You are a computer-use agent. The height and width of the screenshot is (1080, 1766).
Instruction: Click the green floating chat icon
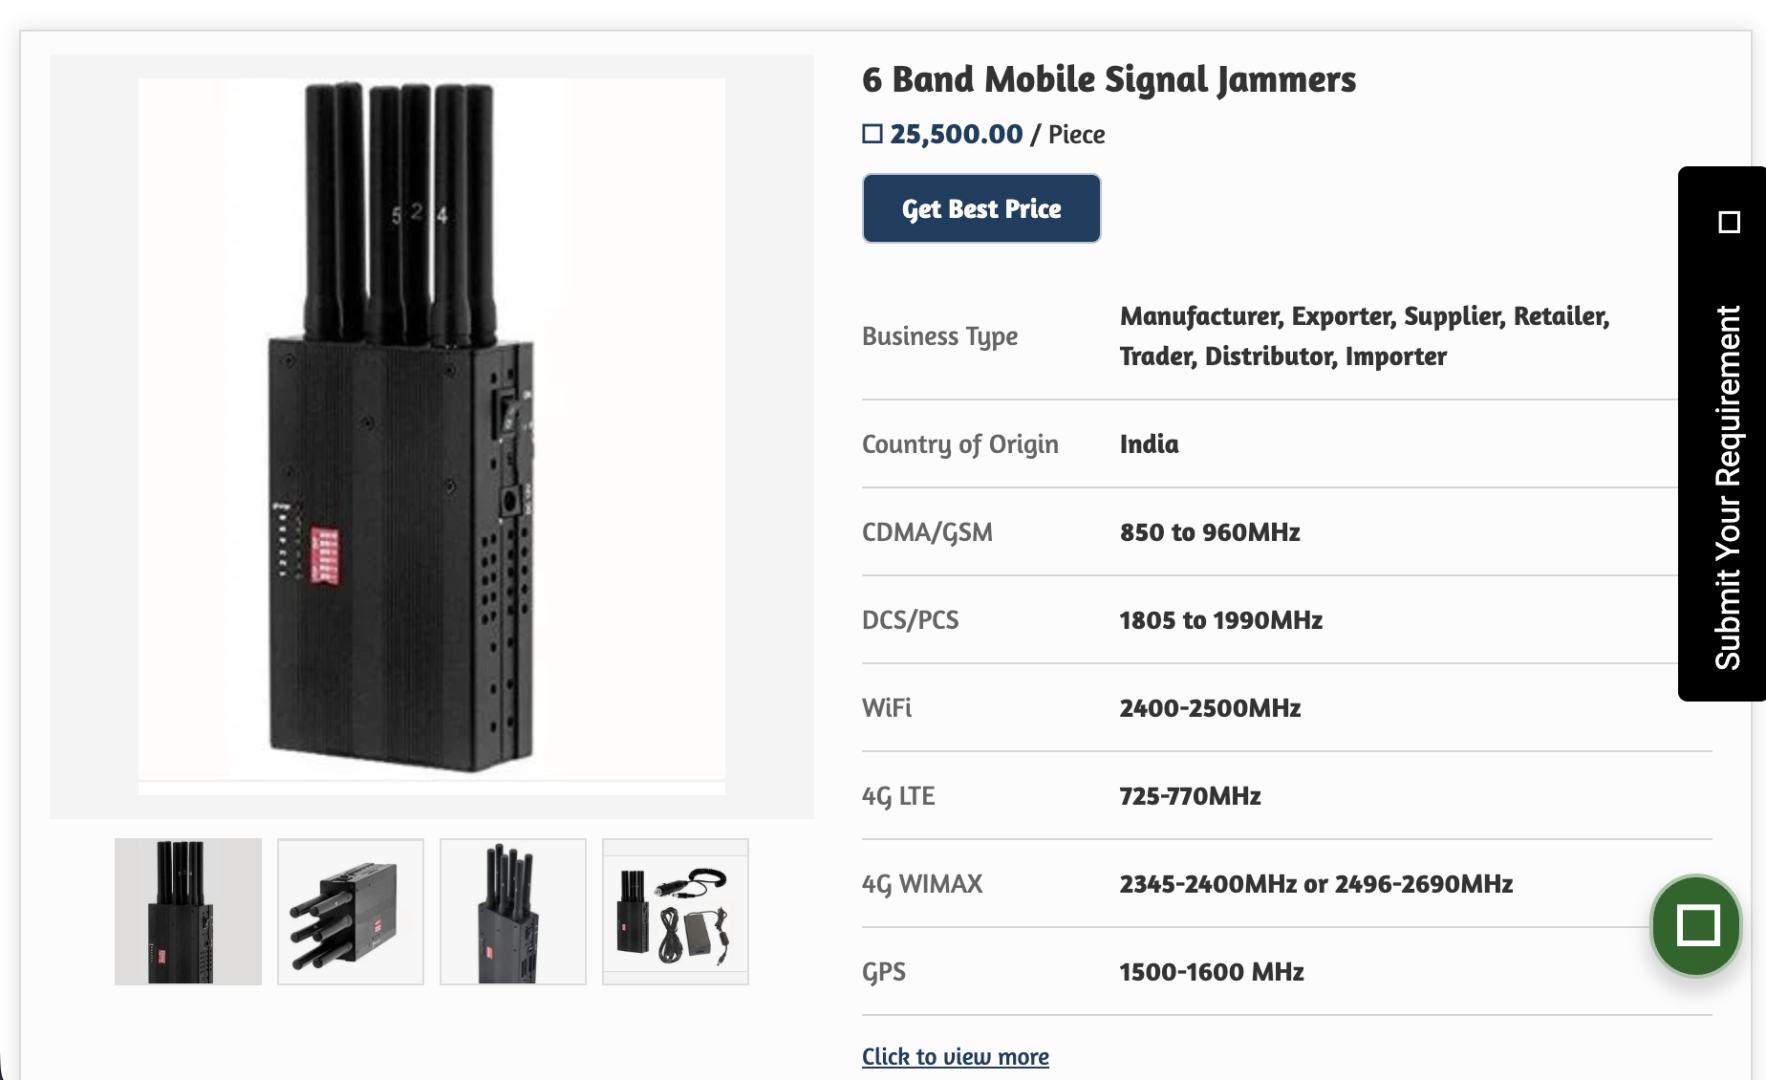[1696, 925]
